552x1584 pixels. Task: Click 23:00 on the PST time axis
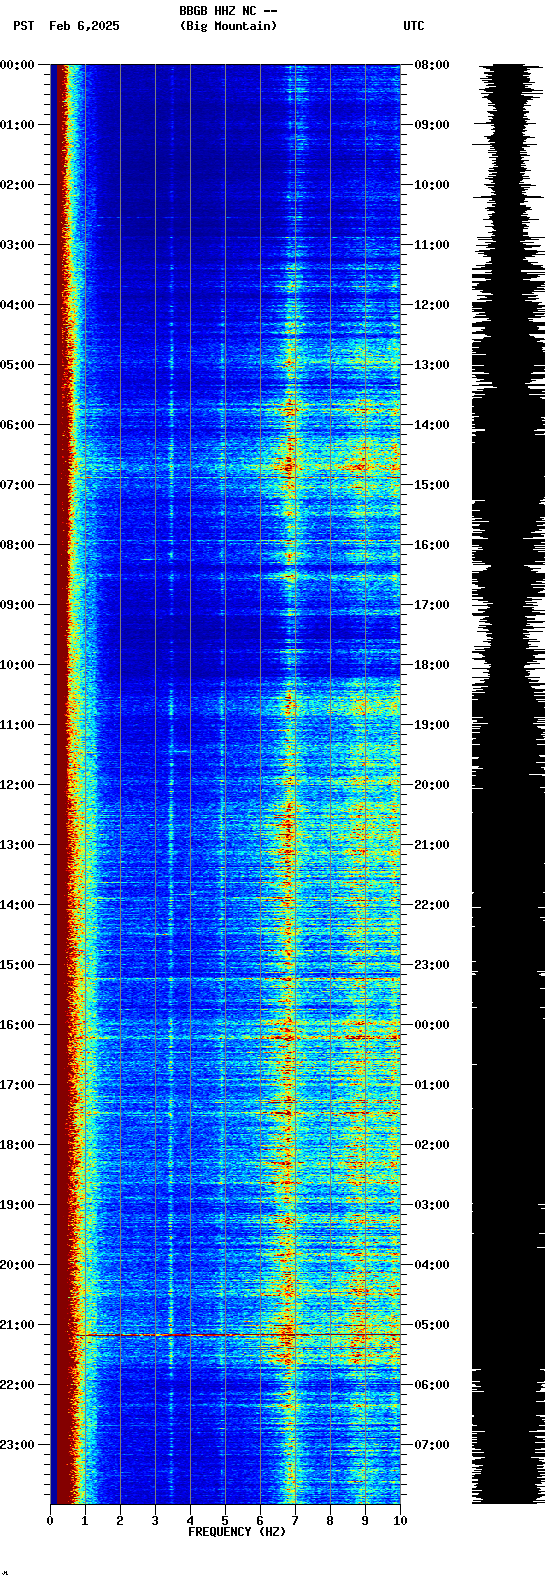coord(17,1445)
